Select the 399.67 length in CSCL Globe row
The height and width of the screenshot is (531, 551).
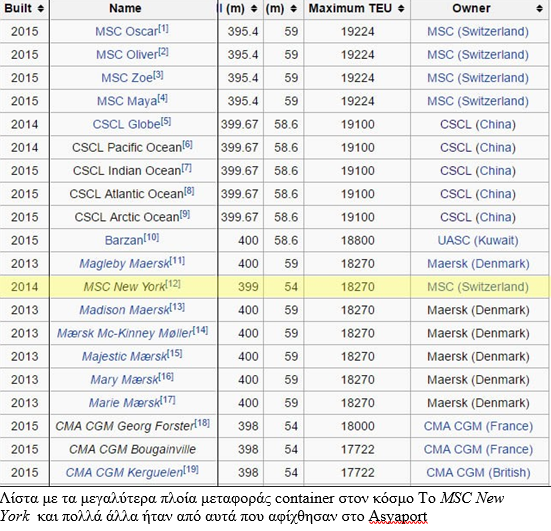(x=239, y=124)
